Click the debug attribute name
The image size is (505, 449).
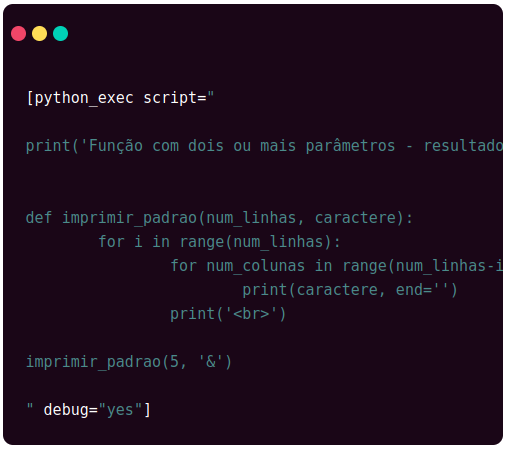[66, 410]
